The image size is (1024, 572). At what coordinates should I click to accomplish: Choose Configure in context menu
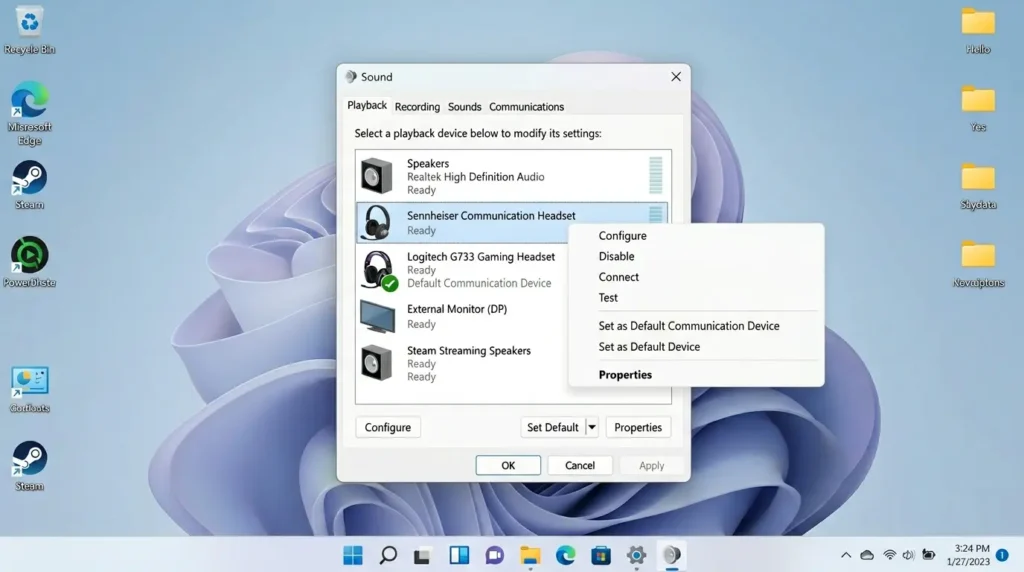(x=622, y=236)
